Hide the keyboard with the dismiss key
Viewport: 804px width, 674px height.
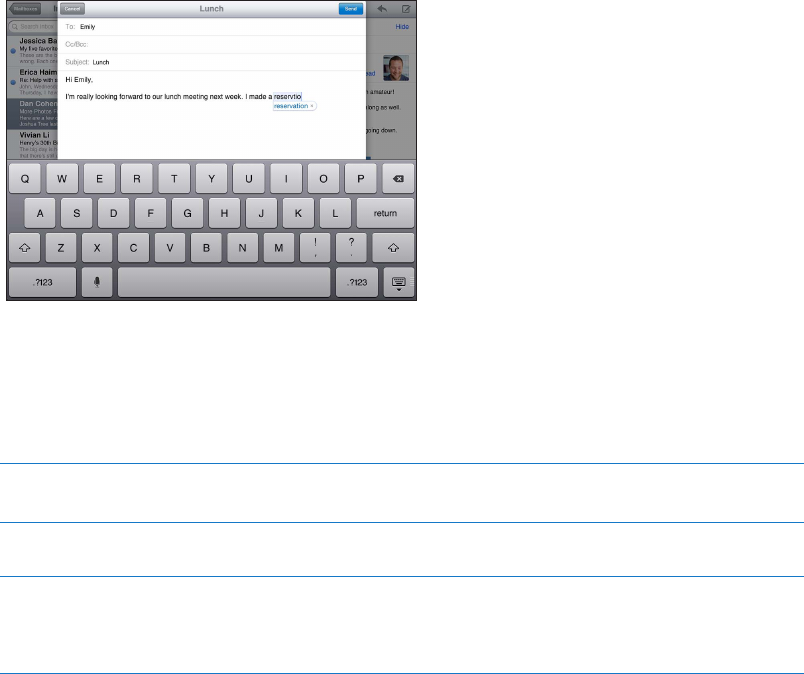click(398, 282)
